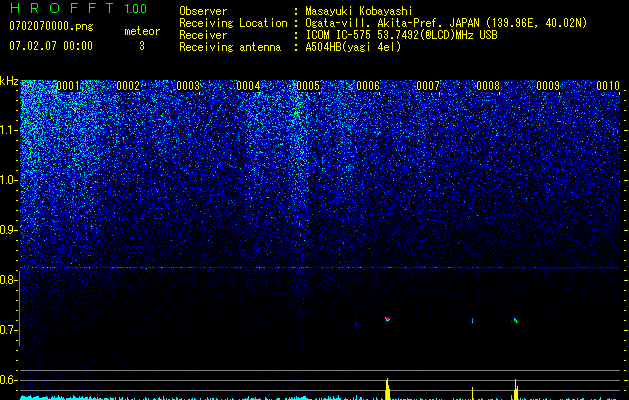
Task: Click the faint echo below marker 0008
Action: (473, 320)
